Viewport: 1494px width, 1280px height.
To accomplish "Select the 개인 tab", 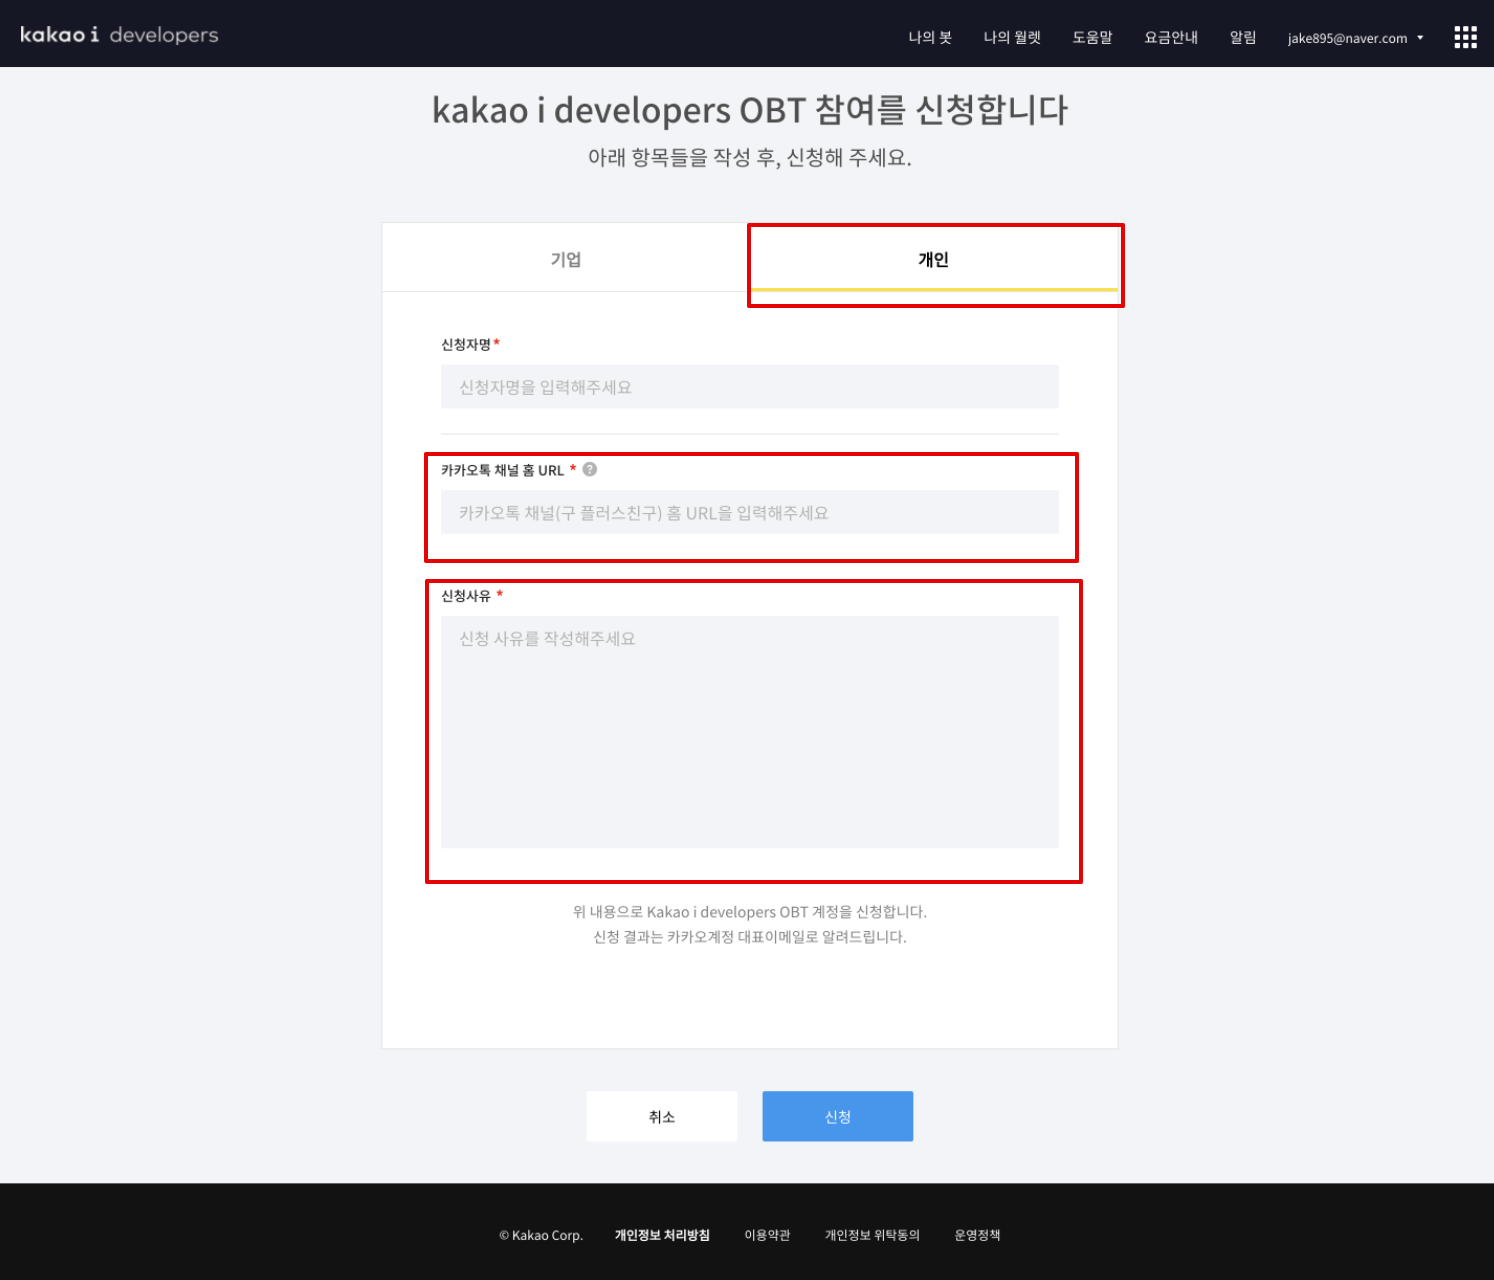I will (933, 258).
